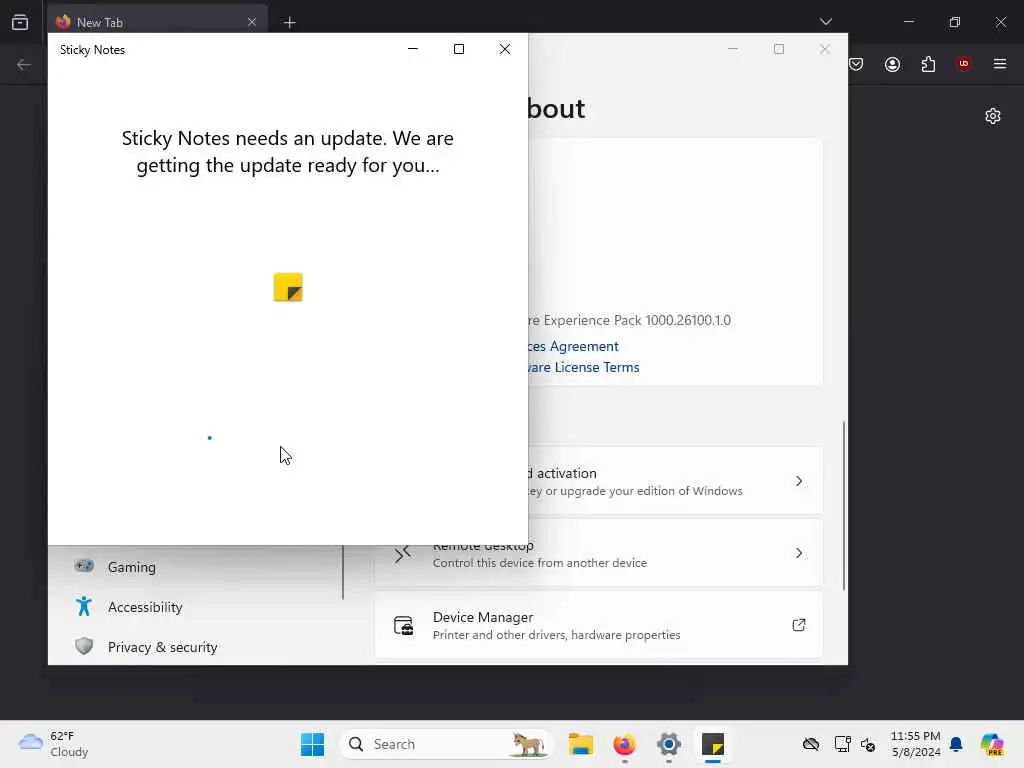Click OneDrive cloud tray icon
This screenshot has width=1024, height=768.
pos(810,744)
